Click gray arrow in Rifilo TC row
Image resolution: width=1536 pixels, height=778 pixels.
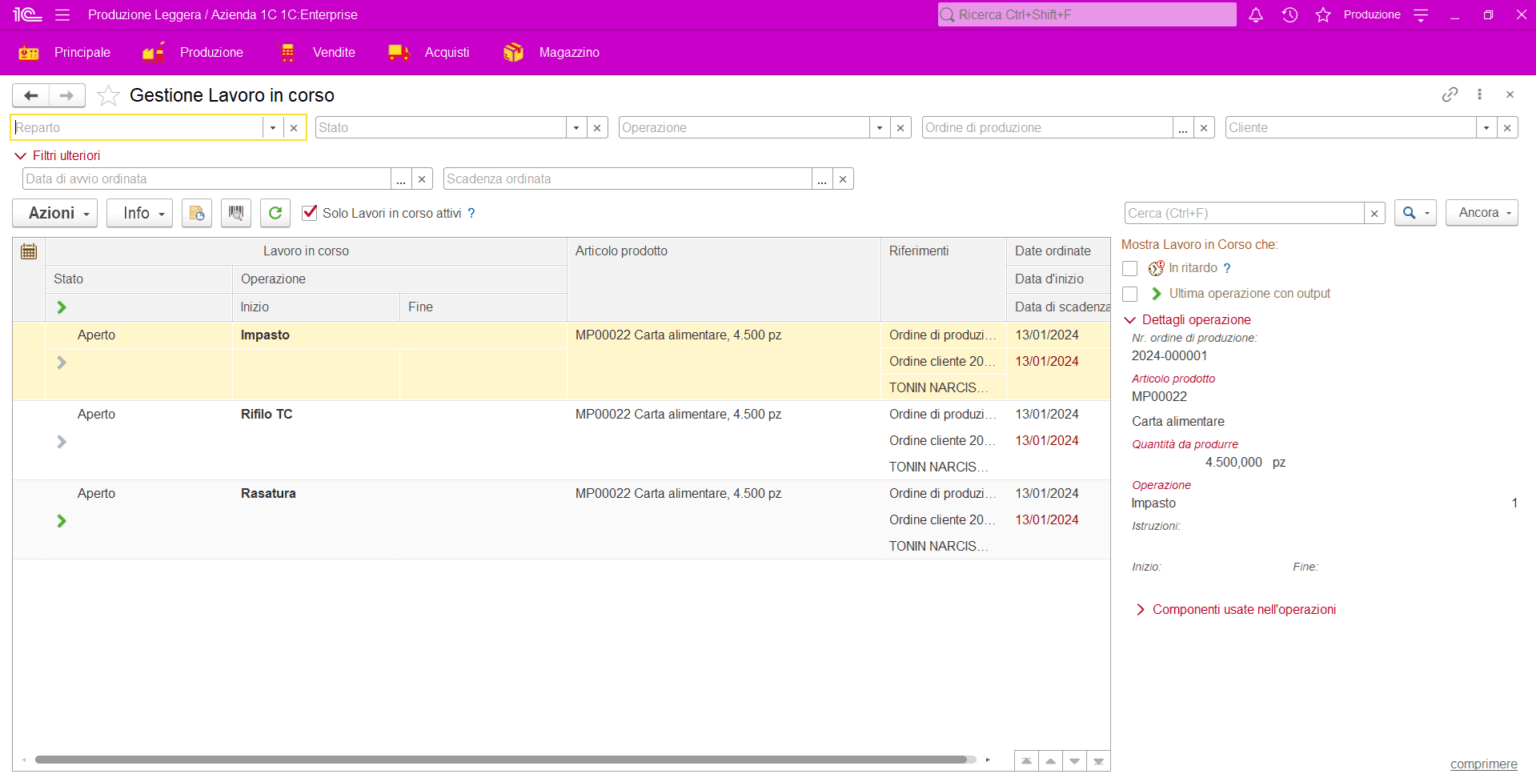61,441
